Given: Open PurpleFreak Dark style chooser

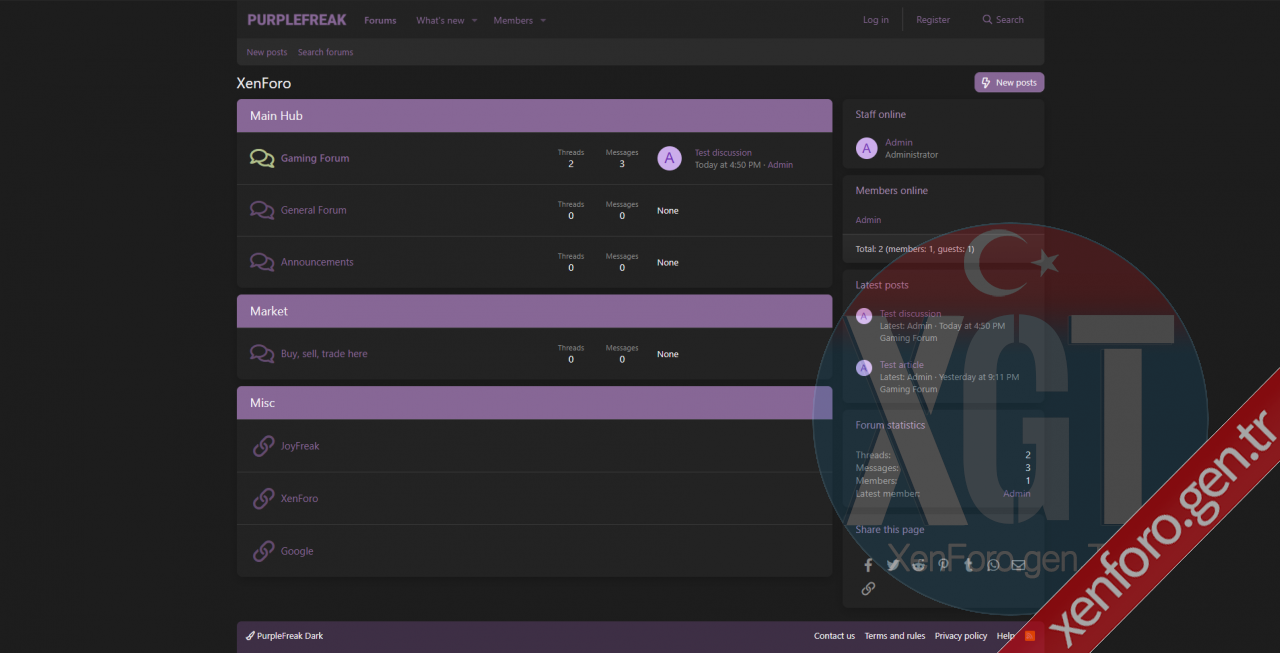Looking at the screenshot, I should 285,636.
